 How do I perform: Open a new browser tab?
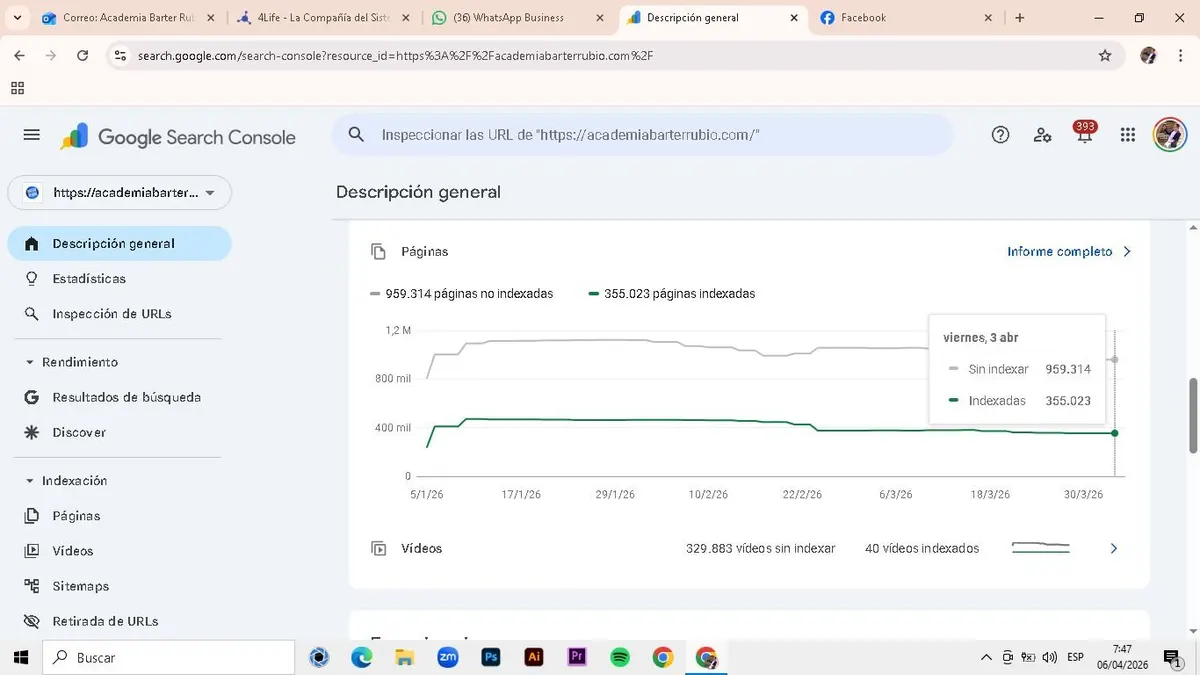(1020, 18)
